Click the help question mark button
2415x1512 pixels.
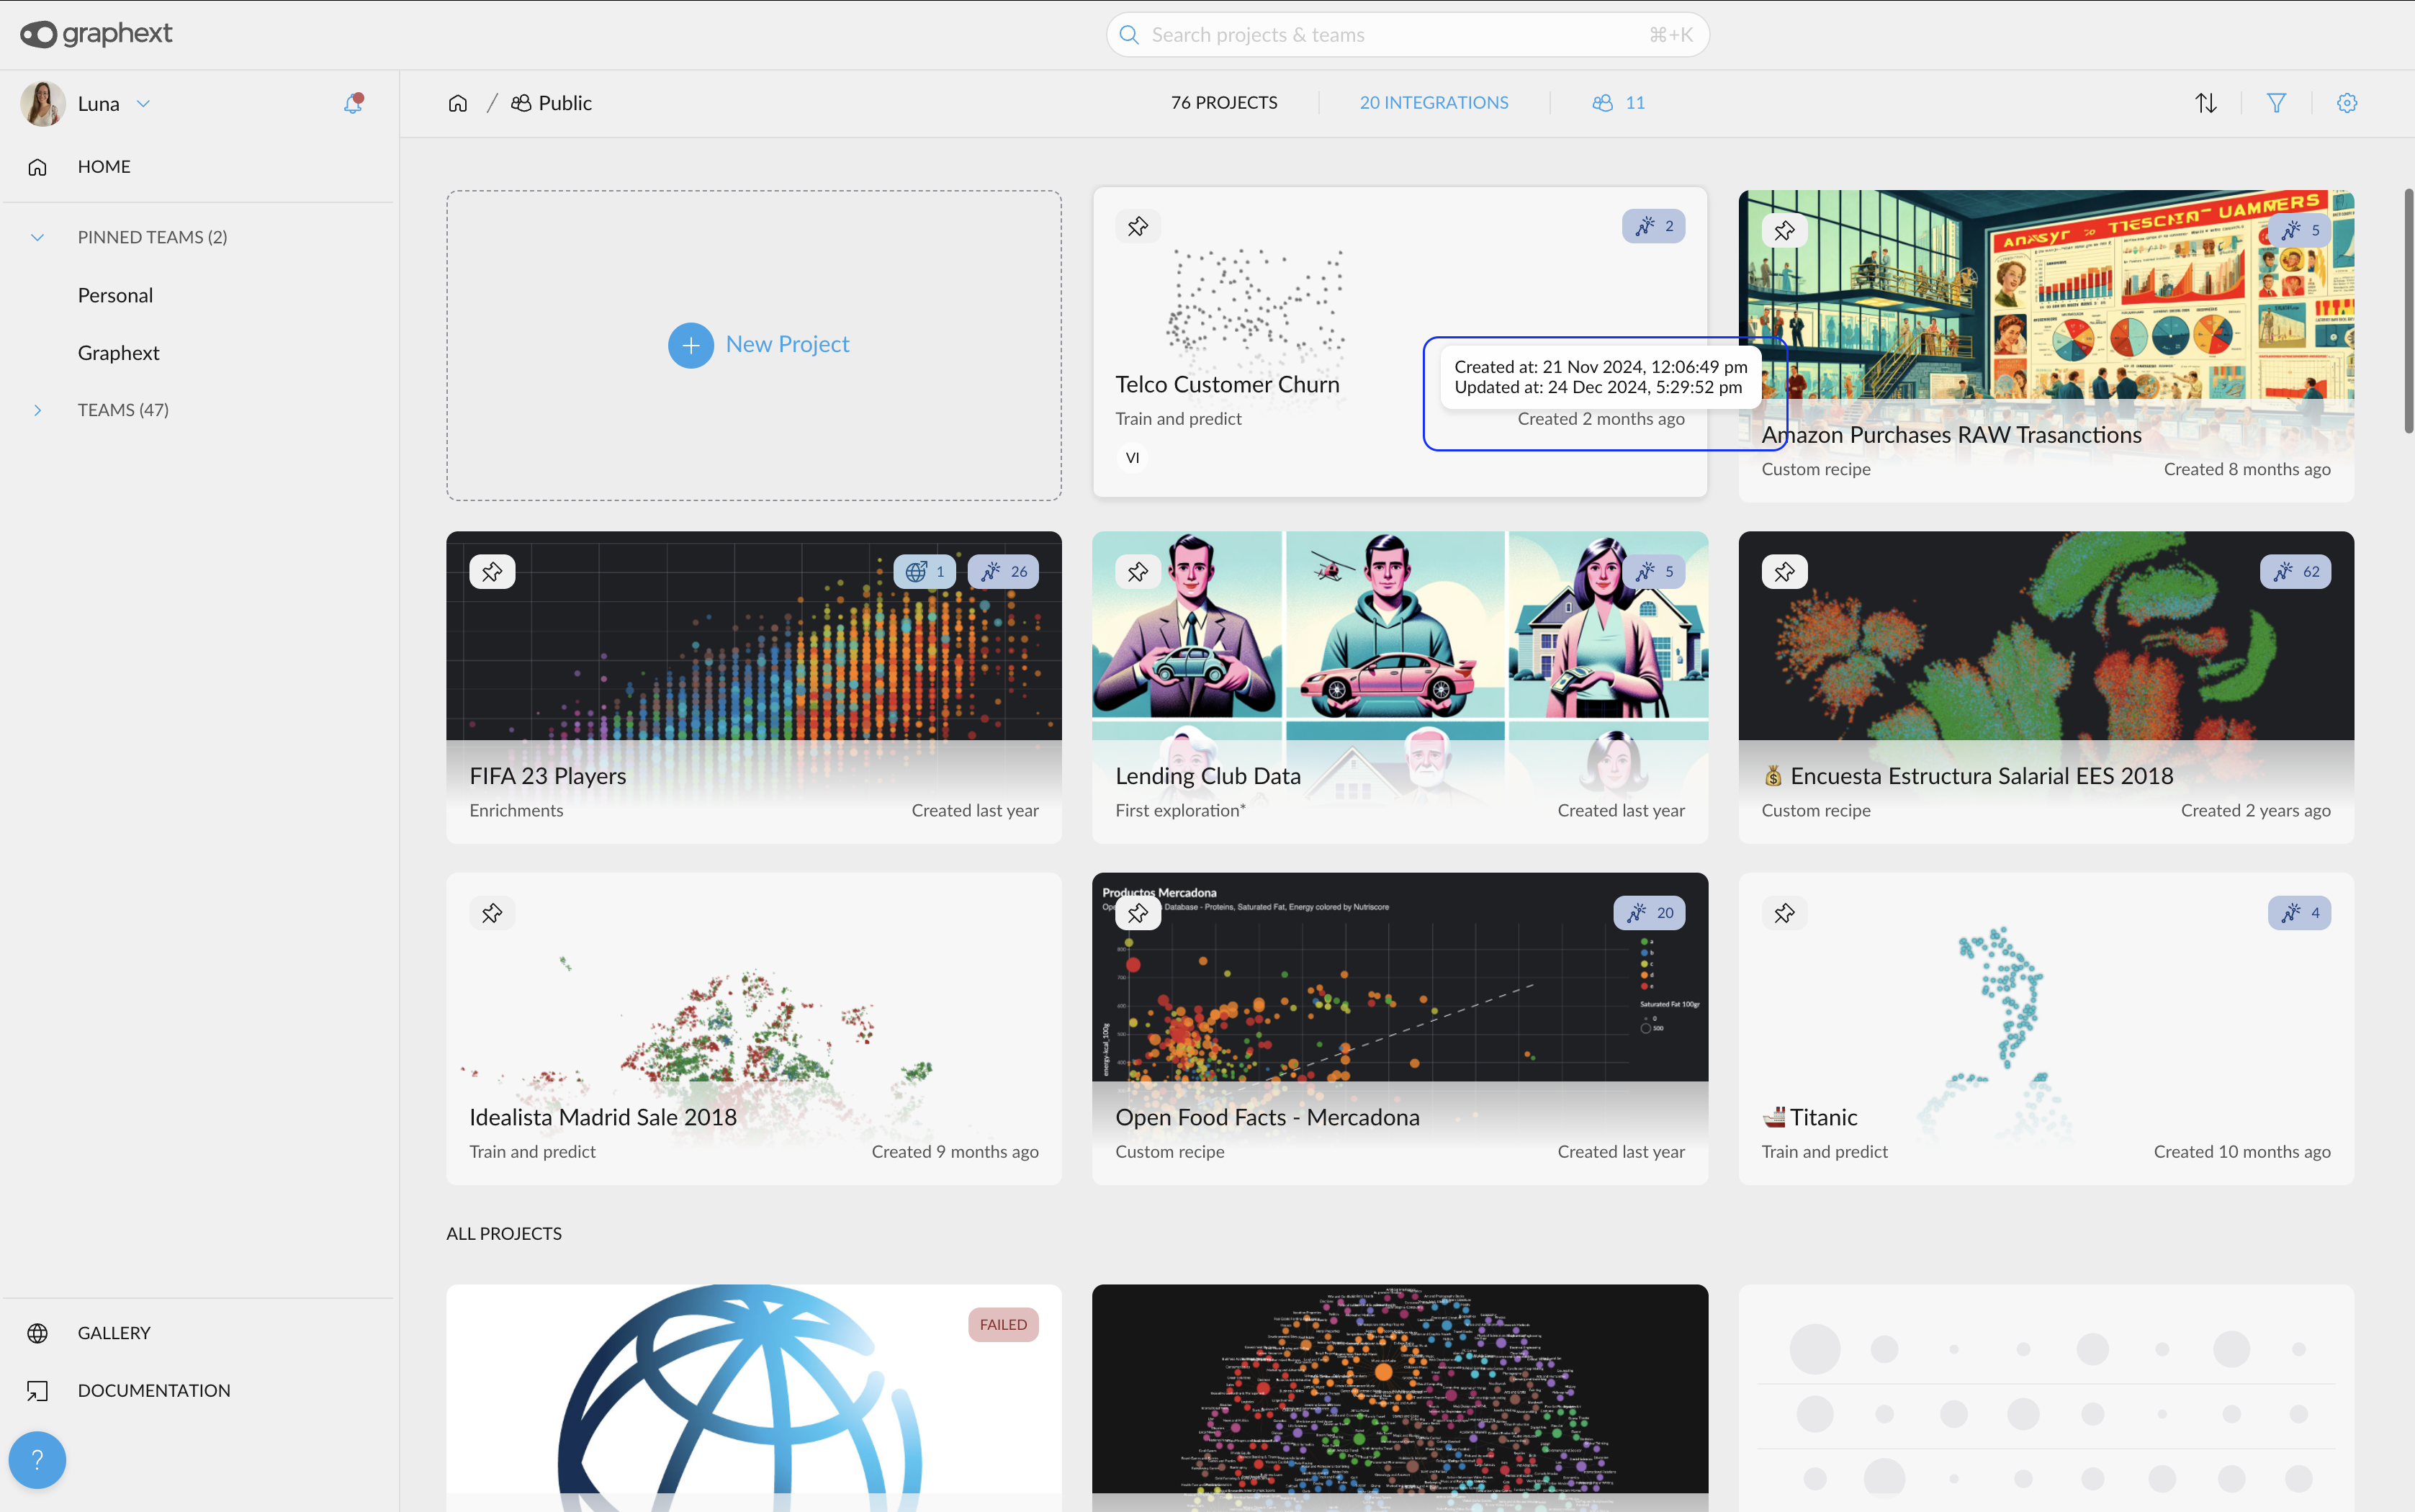coord(37,1460)
